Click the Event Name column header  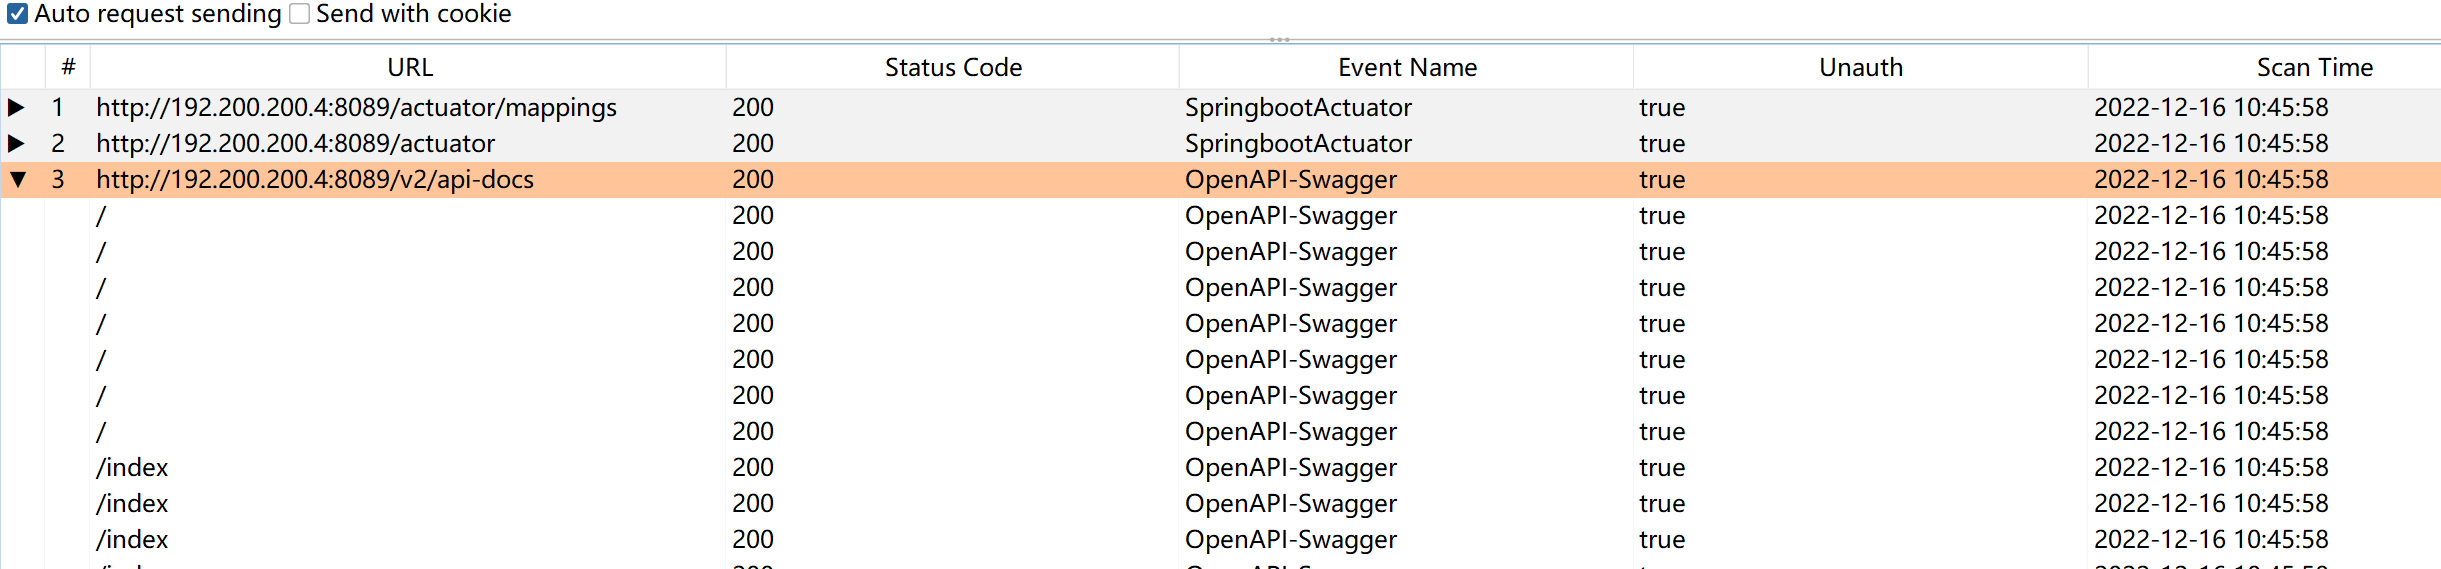coord(1407,67)
